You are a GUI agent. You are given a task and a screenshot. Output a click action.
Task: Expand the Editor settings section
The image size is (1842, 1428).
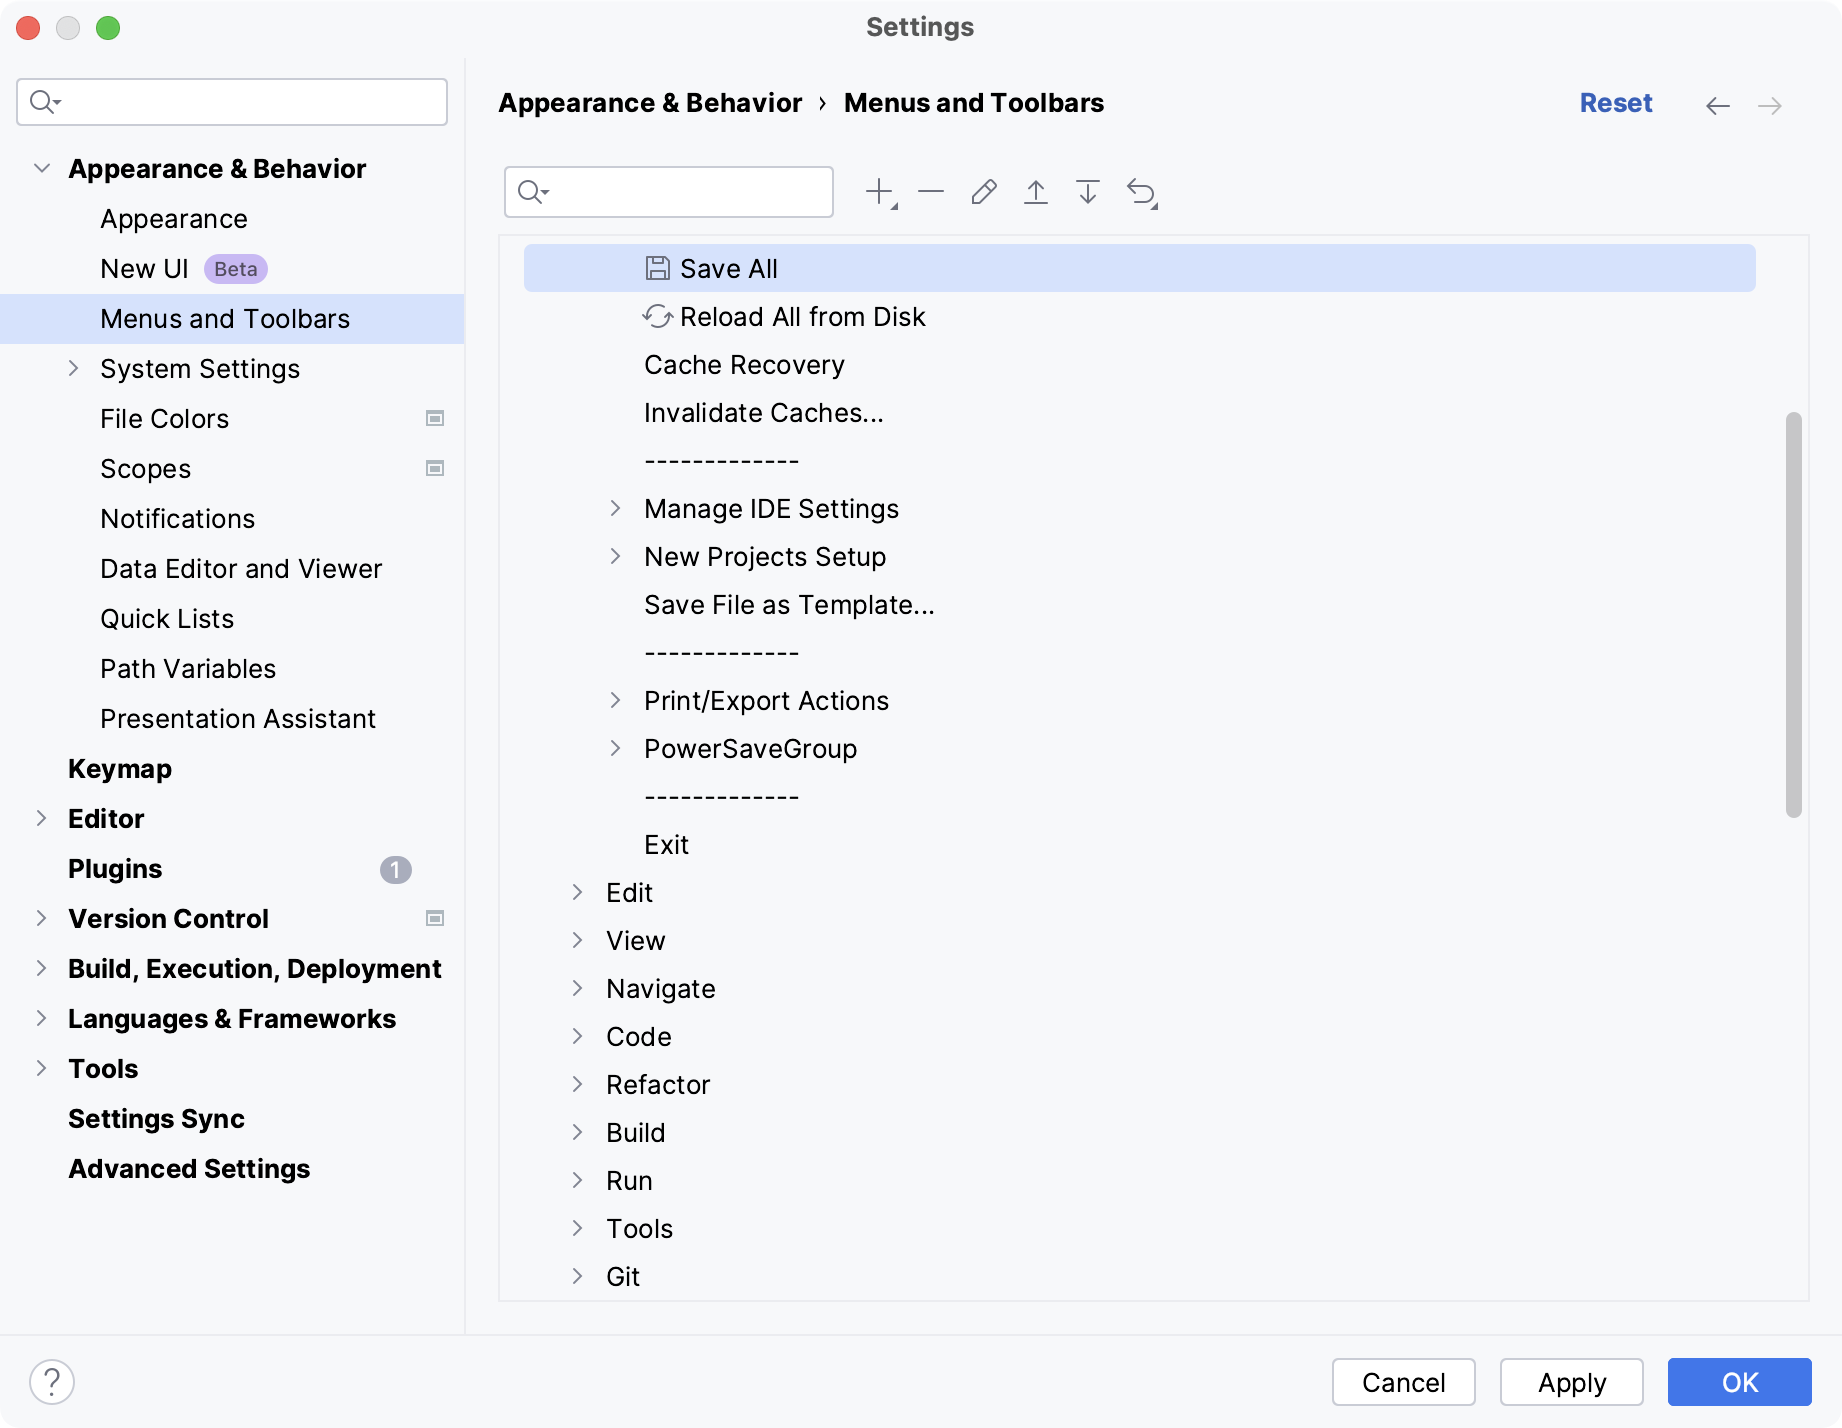41,818
